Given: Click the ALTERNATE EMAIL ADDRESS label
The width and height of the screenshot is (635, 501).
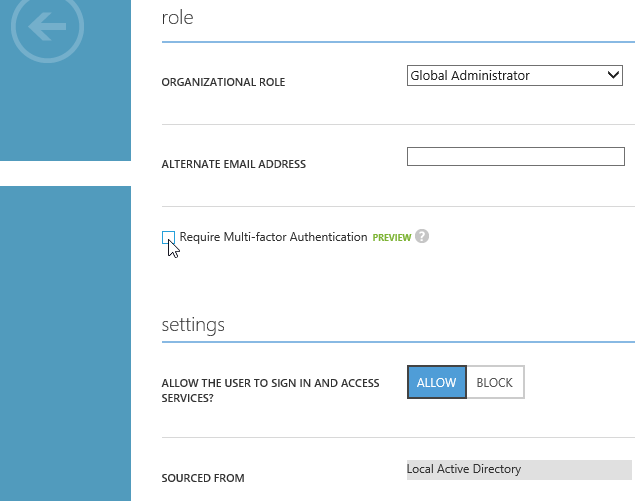Looking at the screenshot, I should point(233,164).
